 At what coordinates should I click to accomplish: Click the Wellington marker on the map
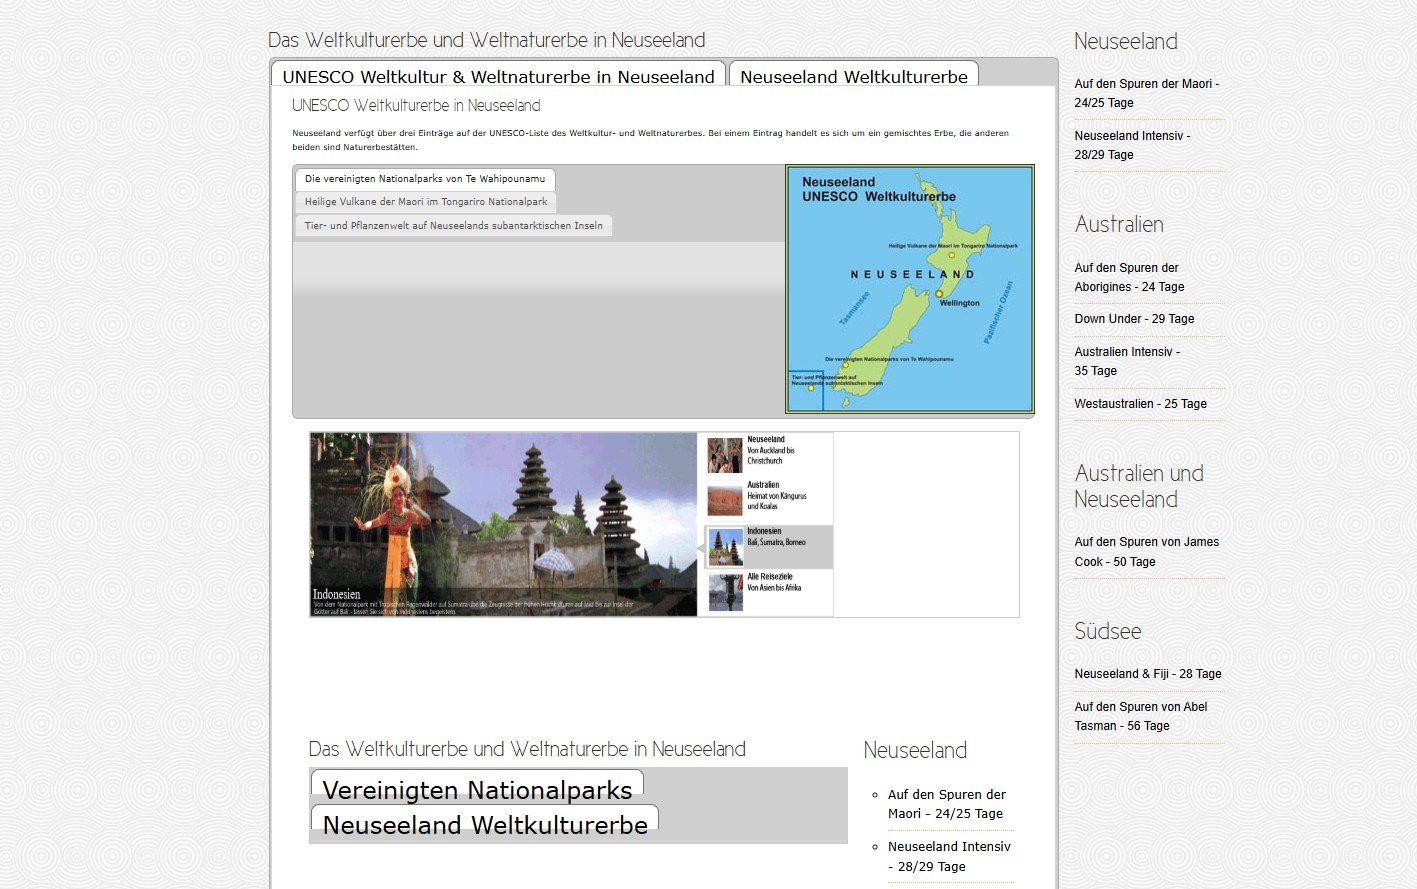[x=939, y=293]
